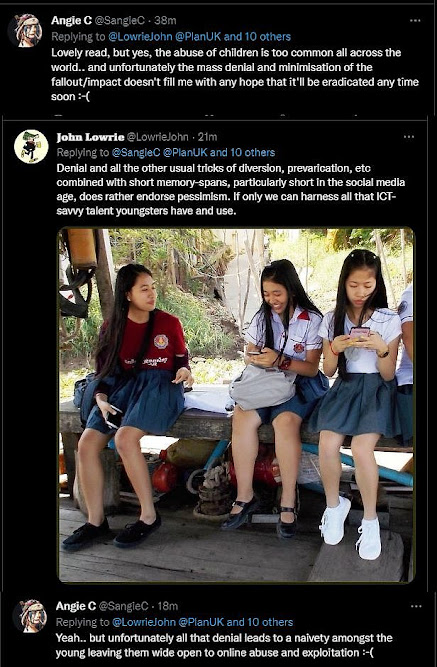
Task: Click the @PlanUK mention in the first reply line
Action: [198, 37]
